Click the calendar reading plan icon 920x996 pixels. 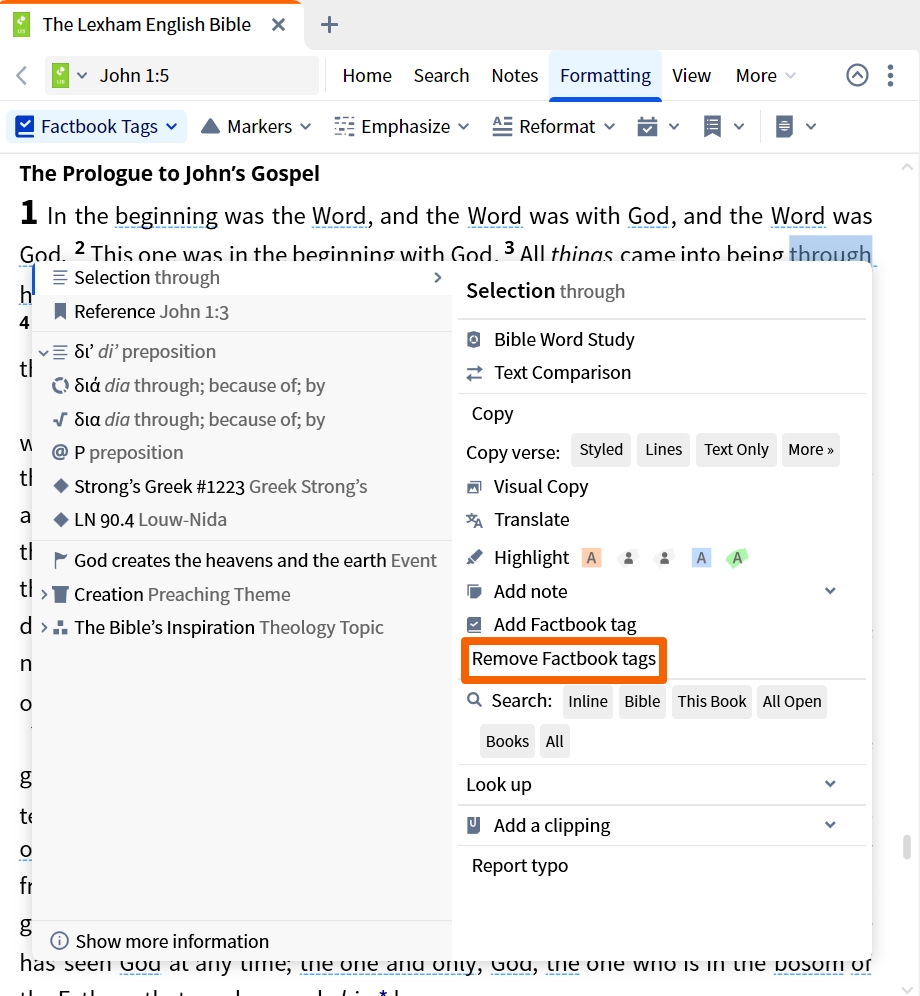[x=647, y=126]
